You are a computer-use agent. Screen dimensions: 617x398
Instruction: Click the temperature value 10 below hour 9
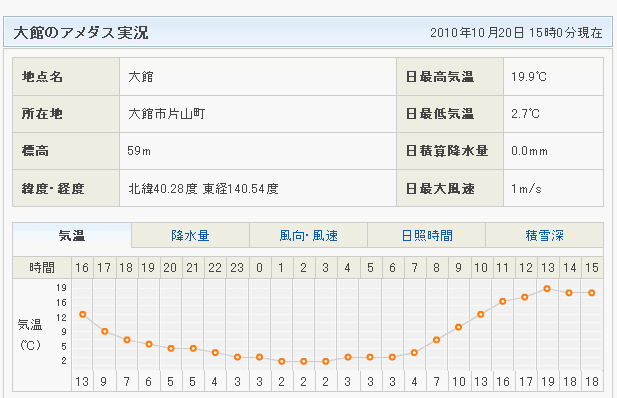coord(459,381)
